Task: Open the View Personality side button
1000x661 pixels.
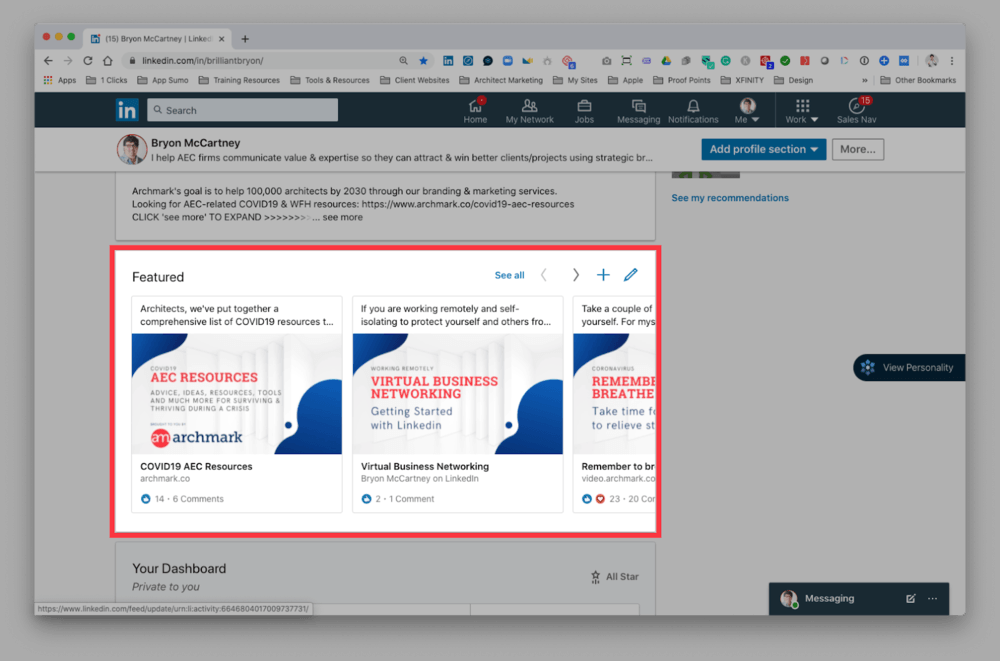Action: click(909, 368)
